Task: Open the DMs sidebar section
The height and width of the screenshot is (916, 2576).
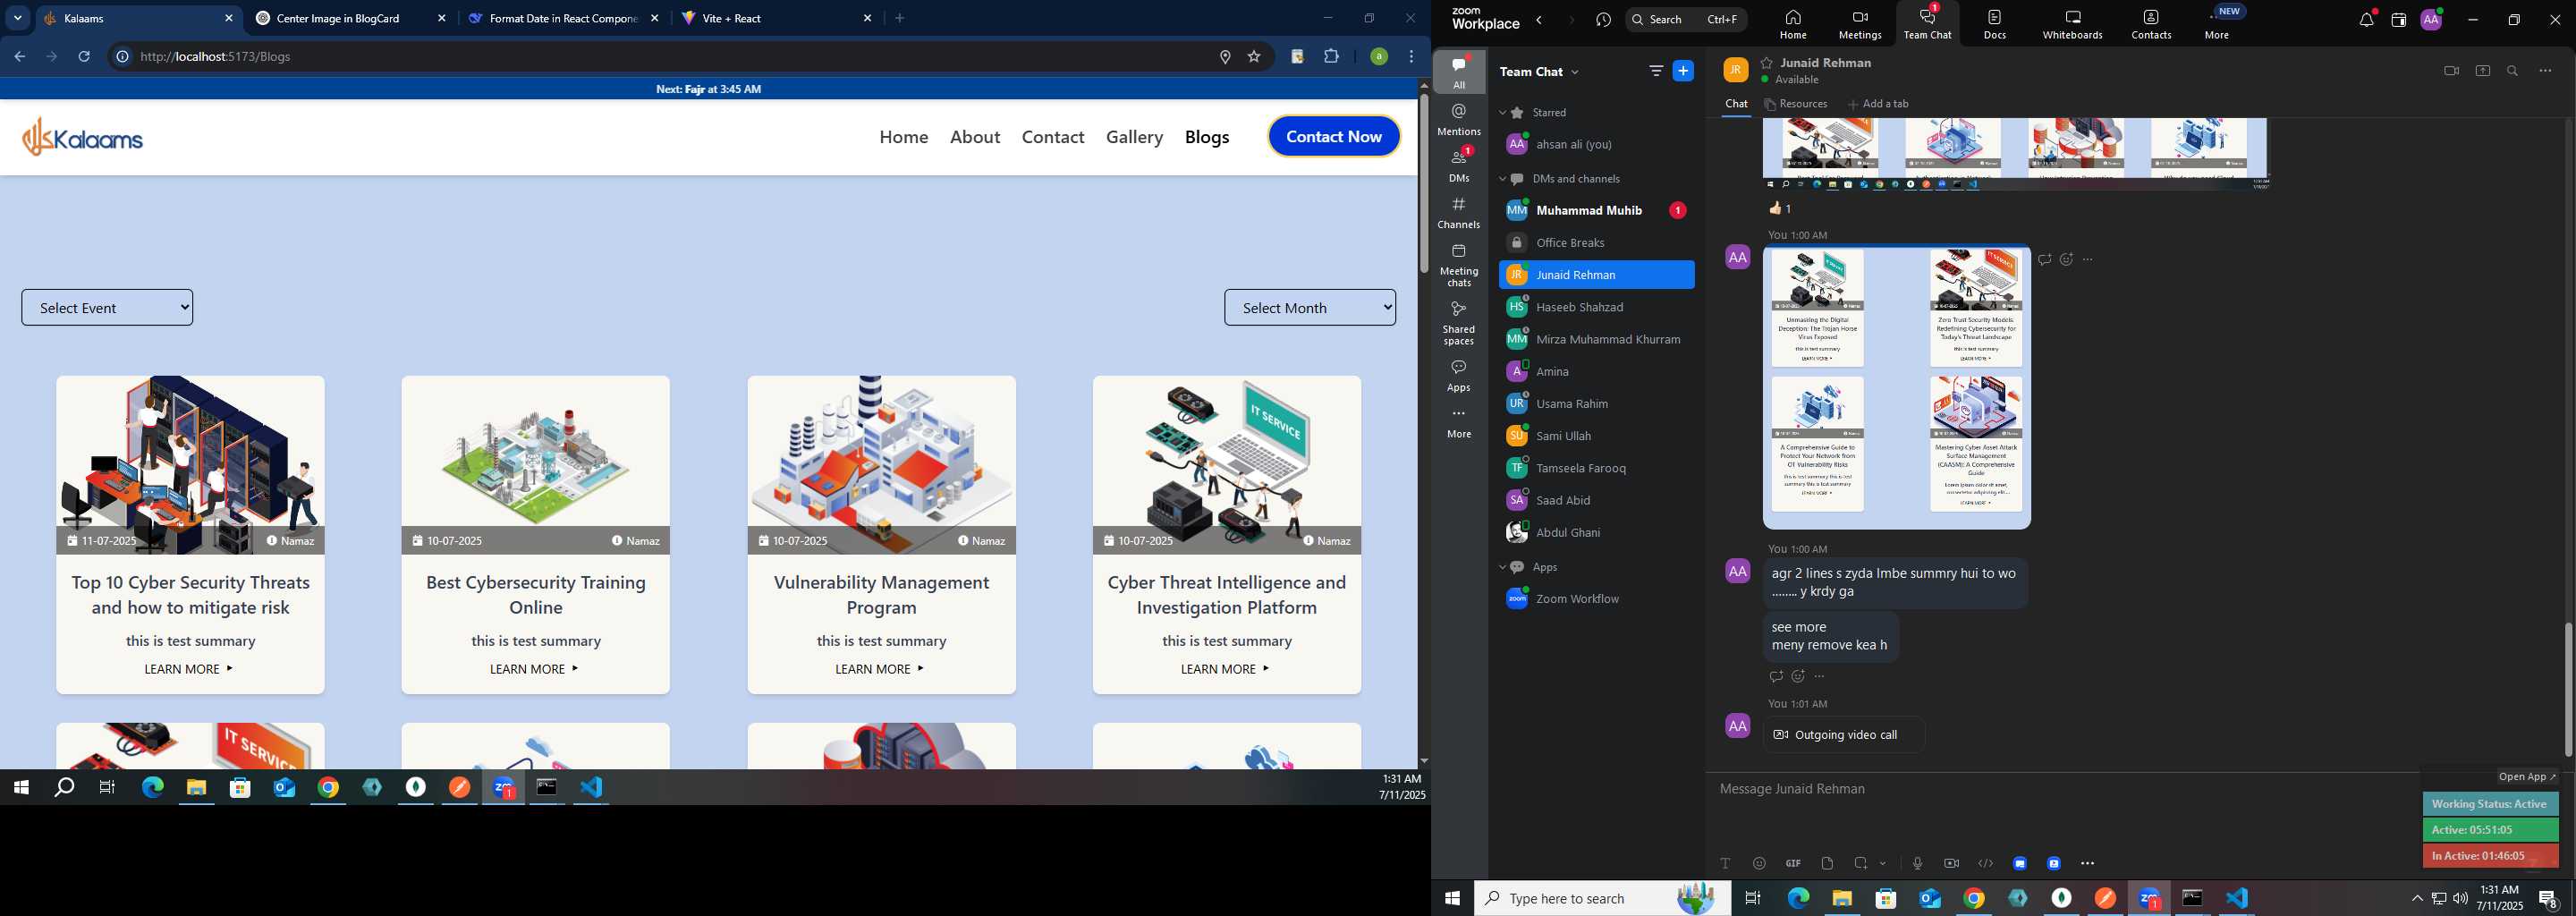Action: (1459, 165)
